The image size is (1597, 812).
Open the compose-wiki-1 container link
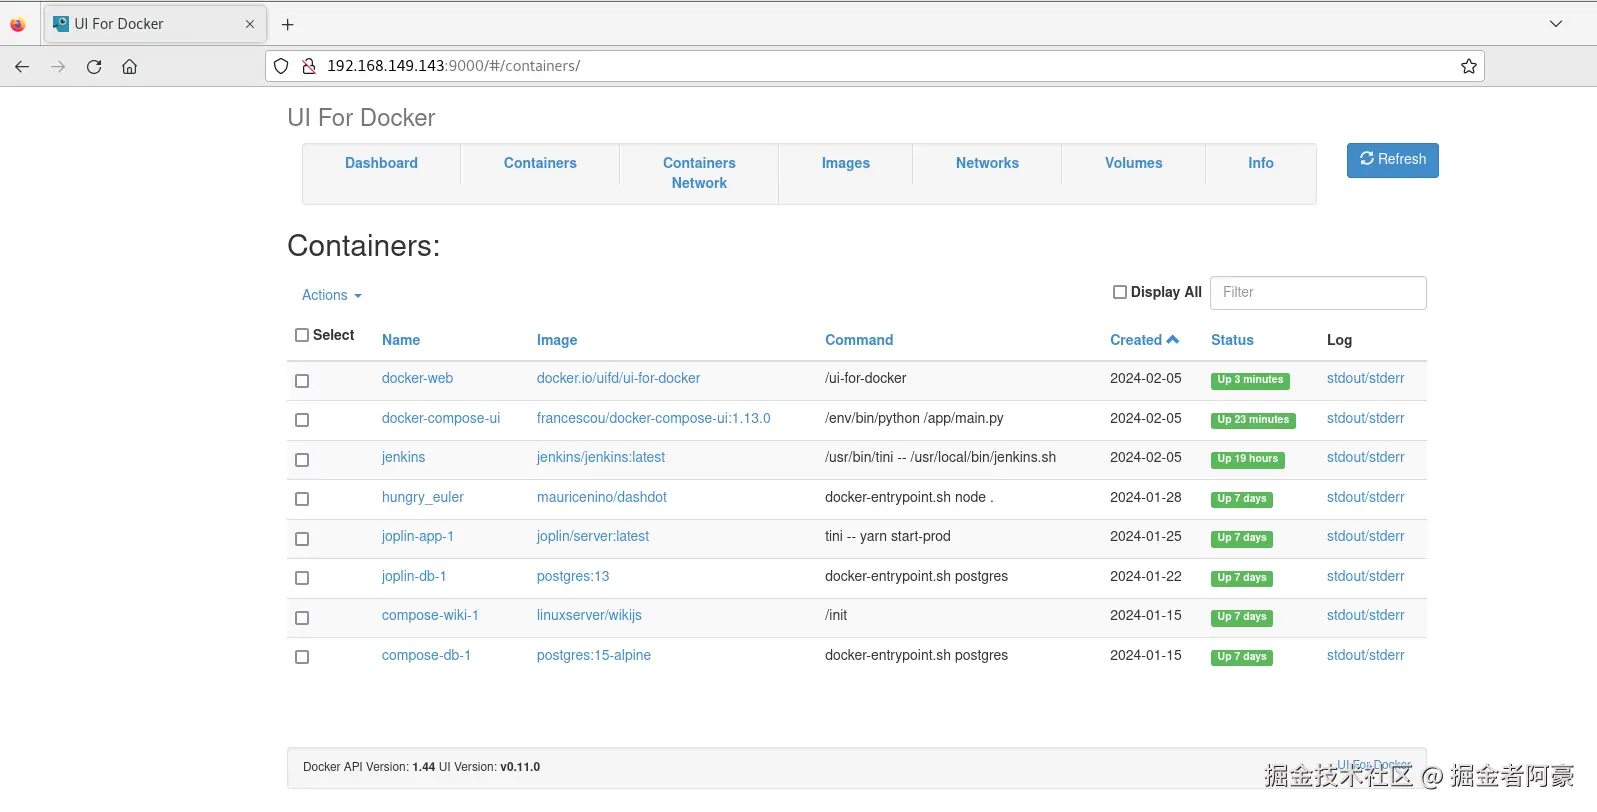[430, 615]
